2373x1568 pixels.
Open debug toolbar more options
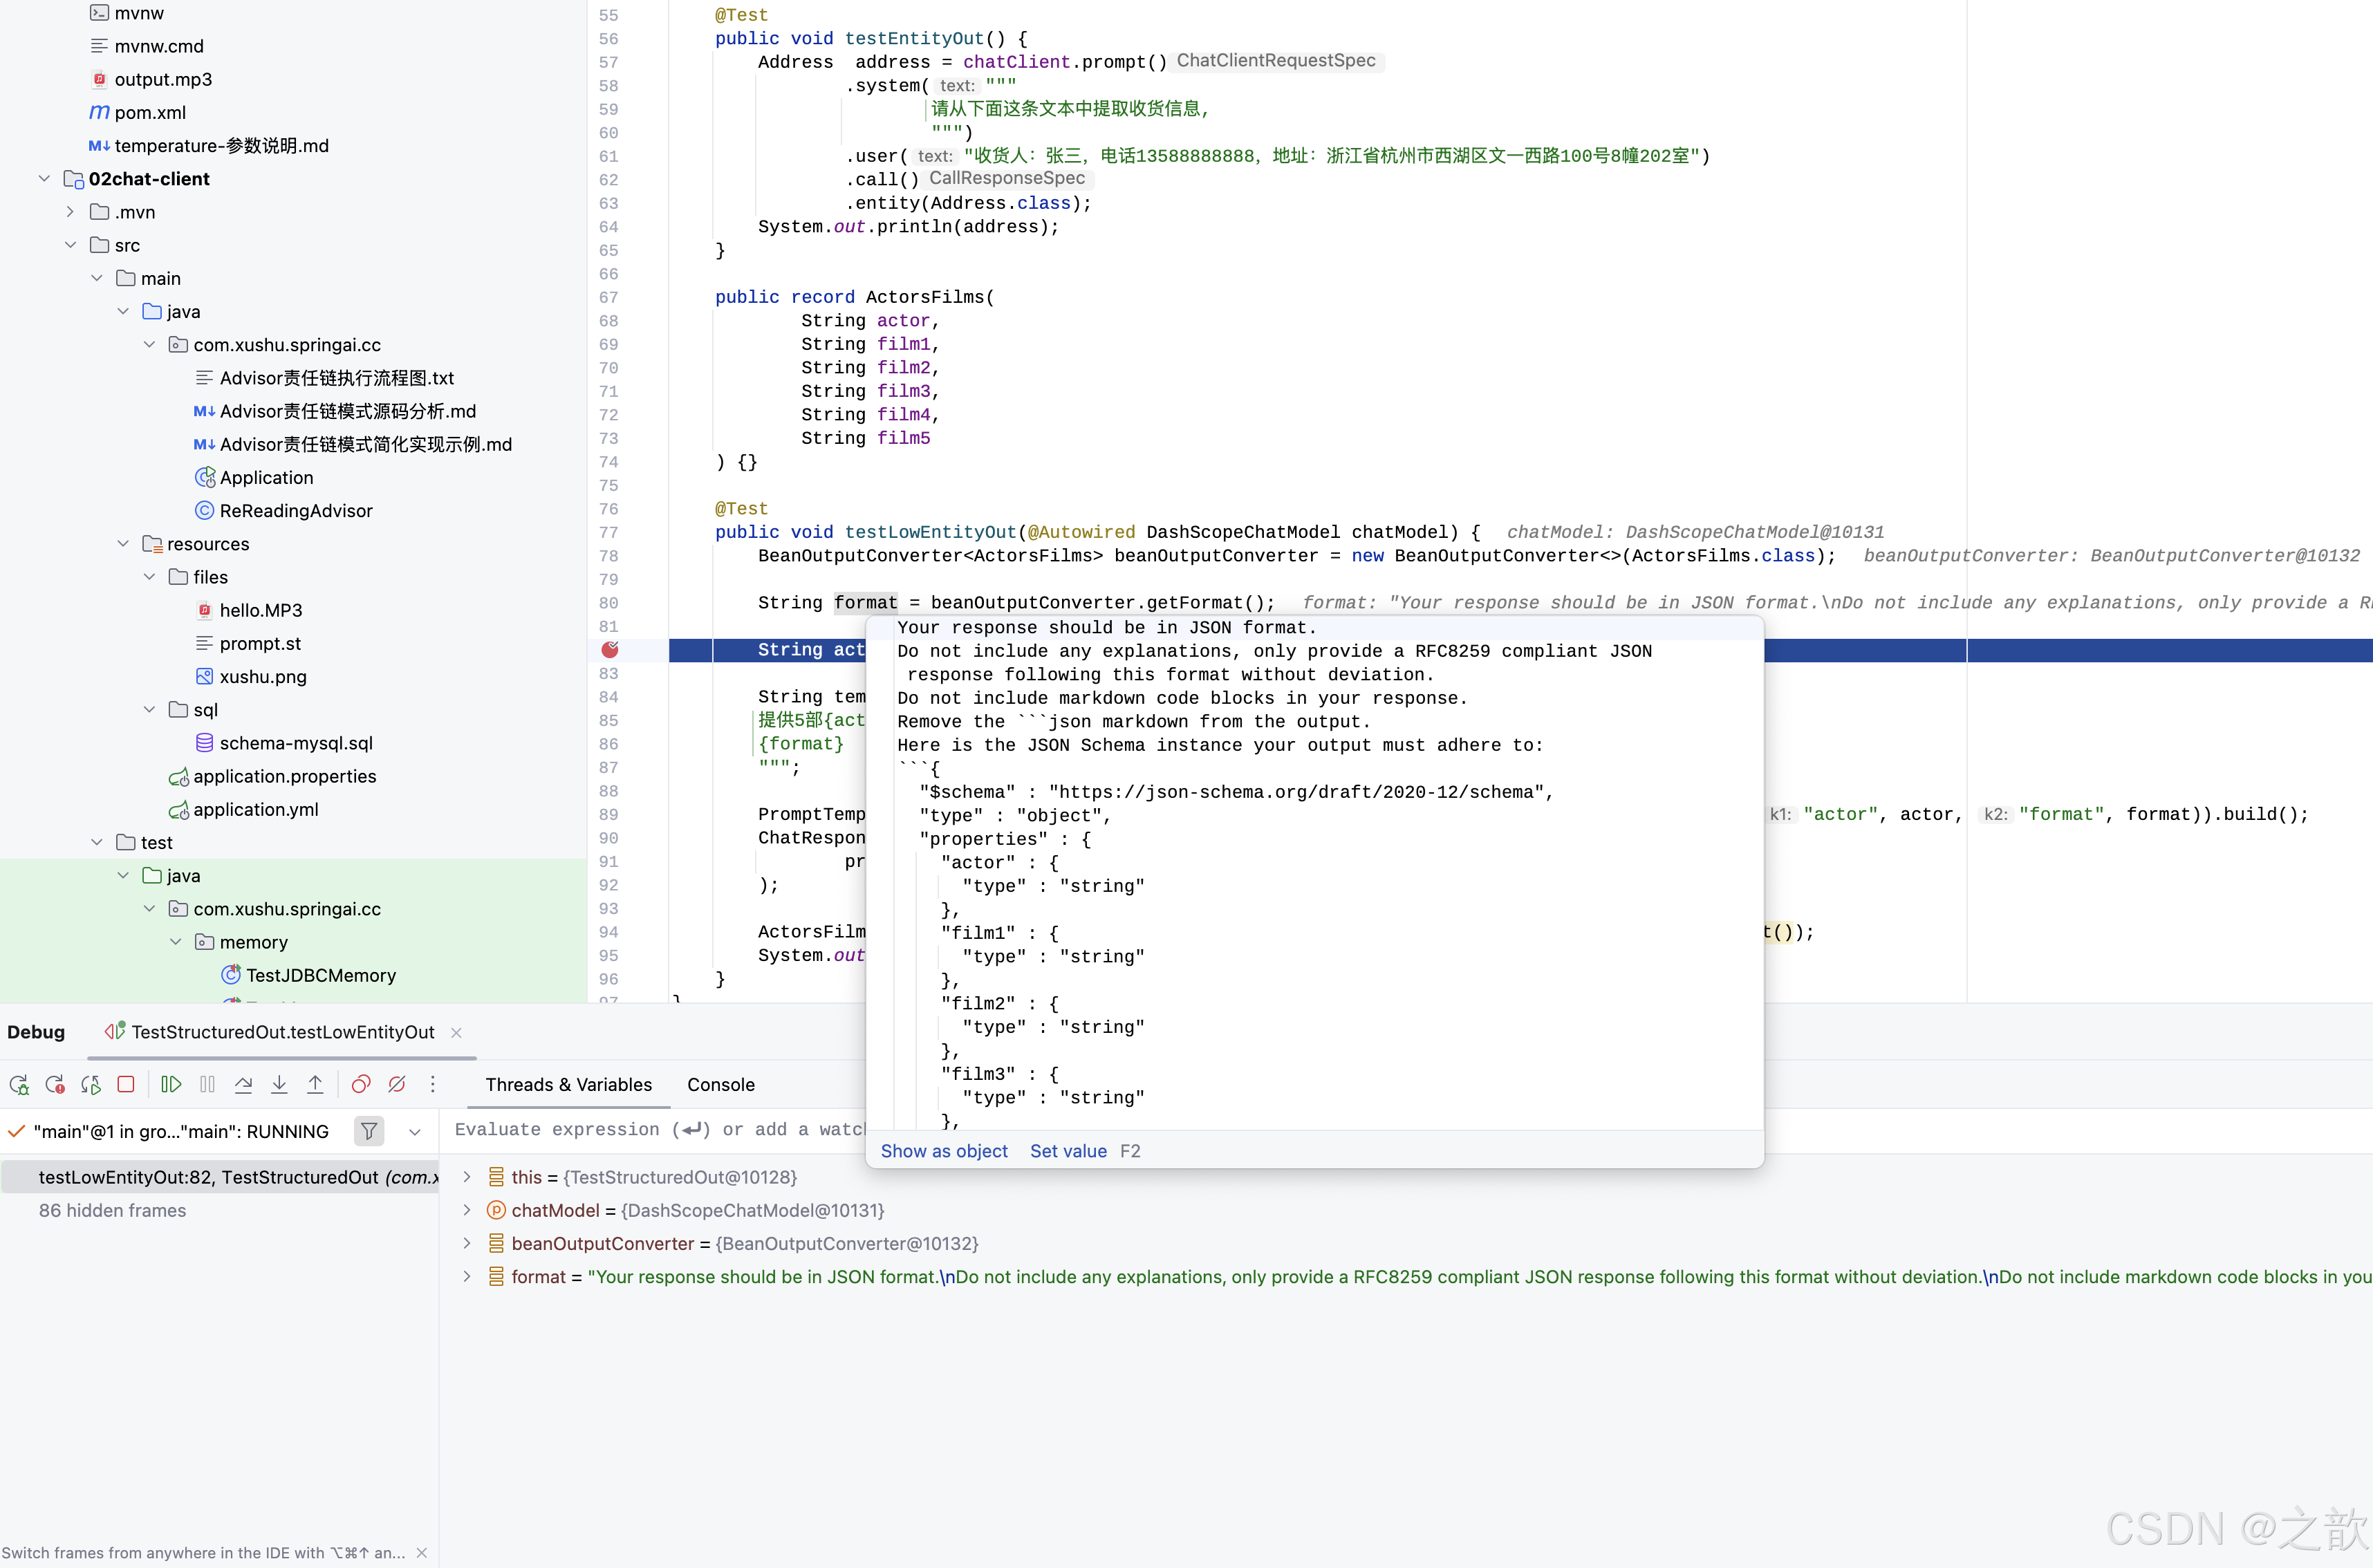click(x=433, y=1084)
